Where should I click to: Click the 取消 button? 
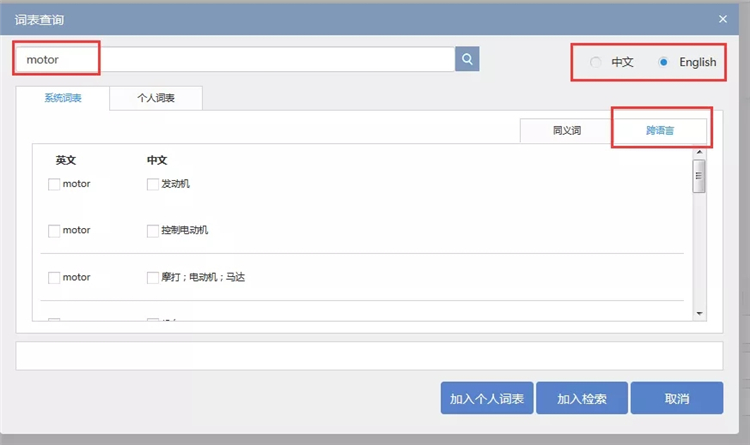676,398
